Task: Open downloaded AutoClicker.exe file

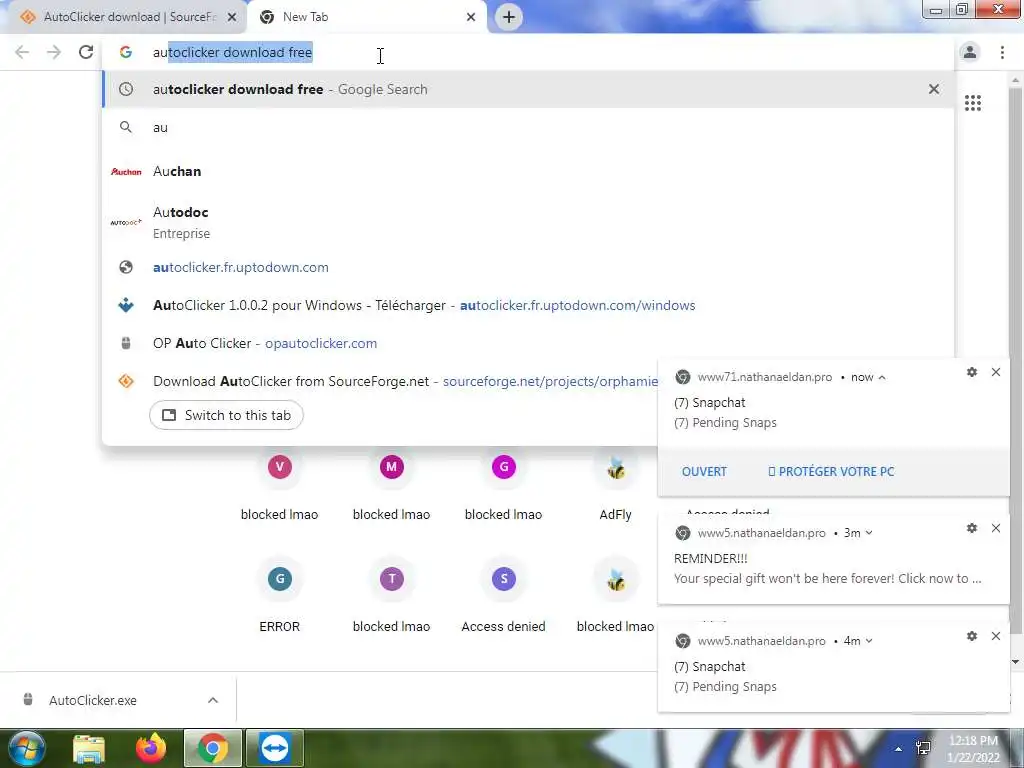Action: click(x=93, y=700)
